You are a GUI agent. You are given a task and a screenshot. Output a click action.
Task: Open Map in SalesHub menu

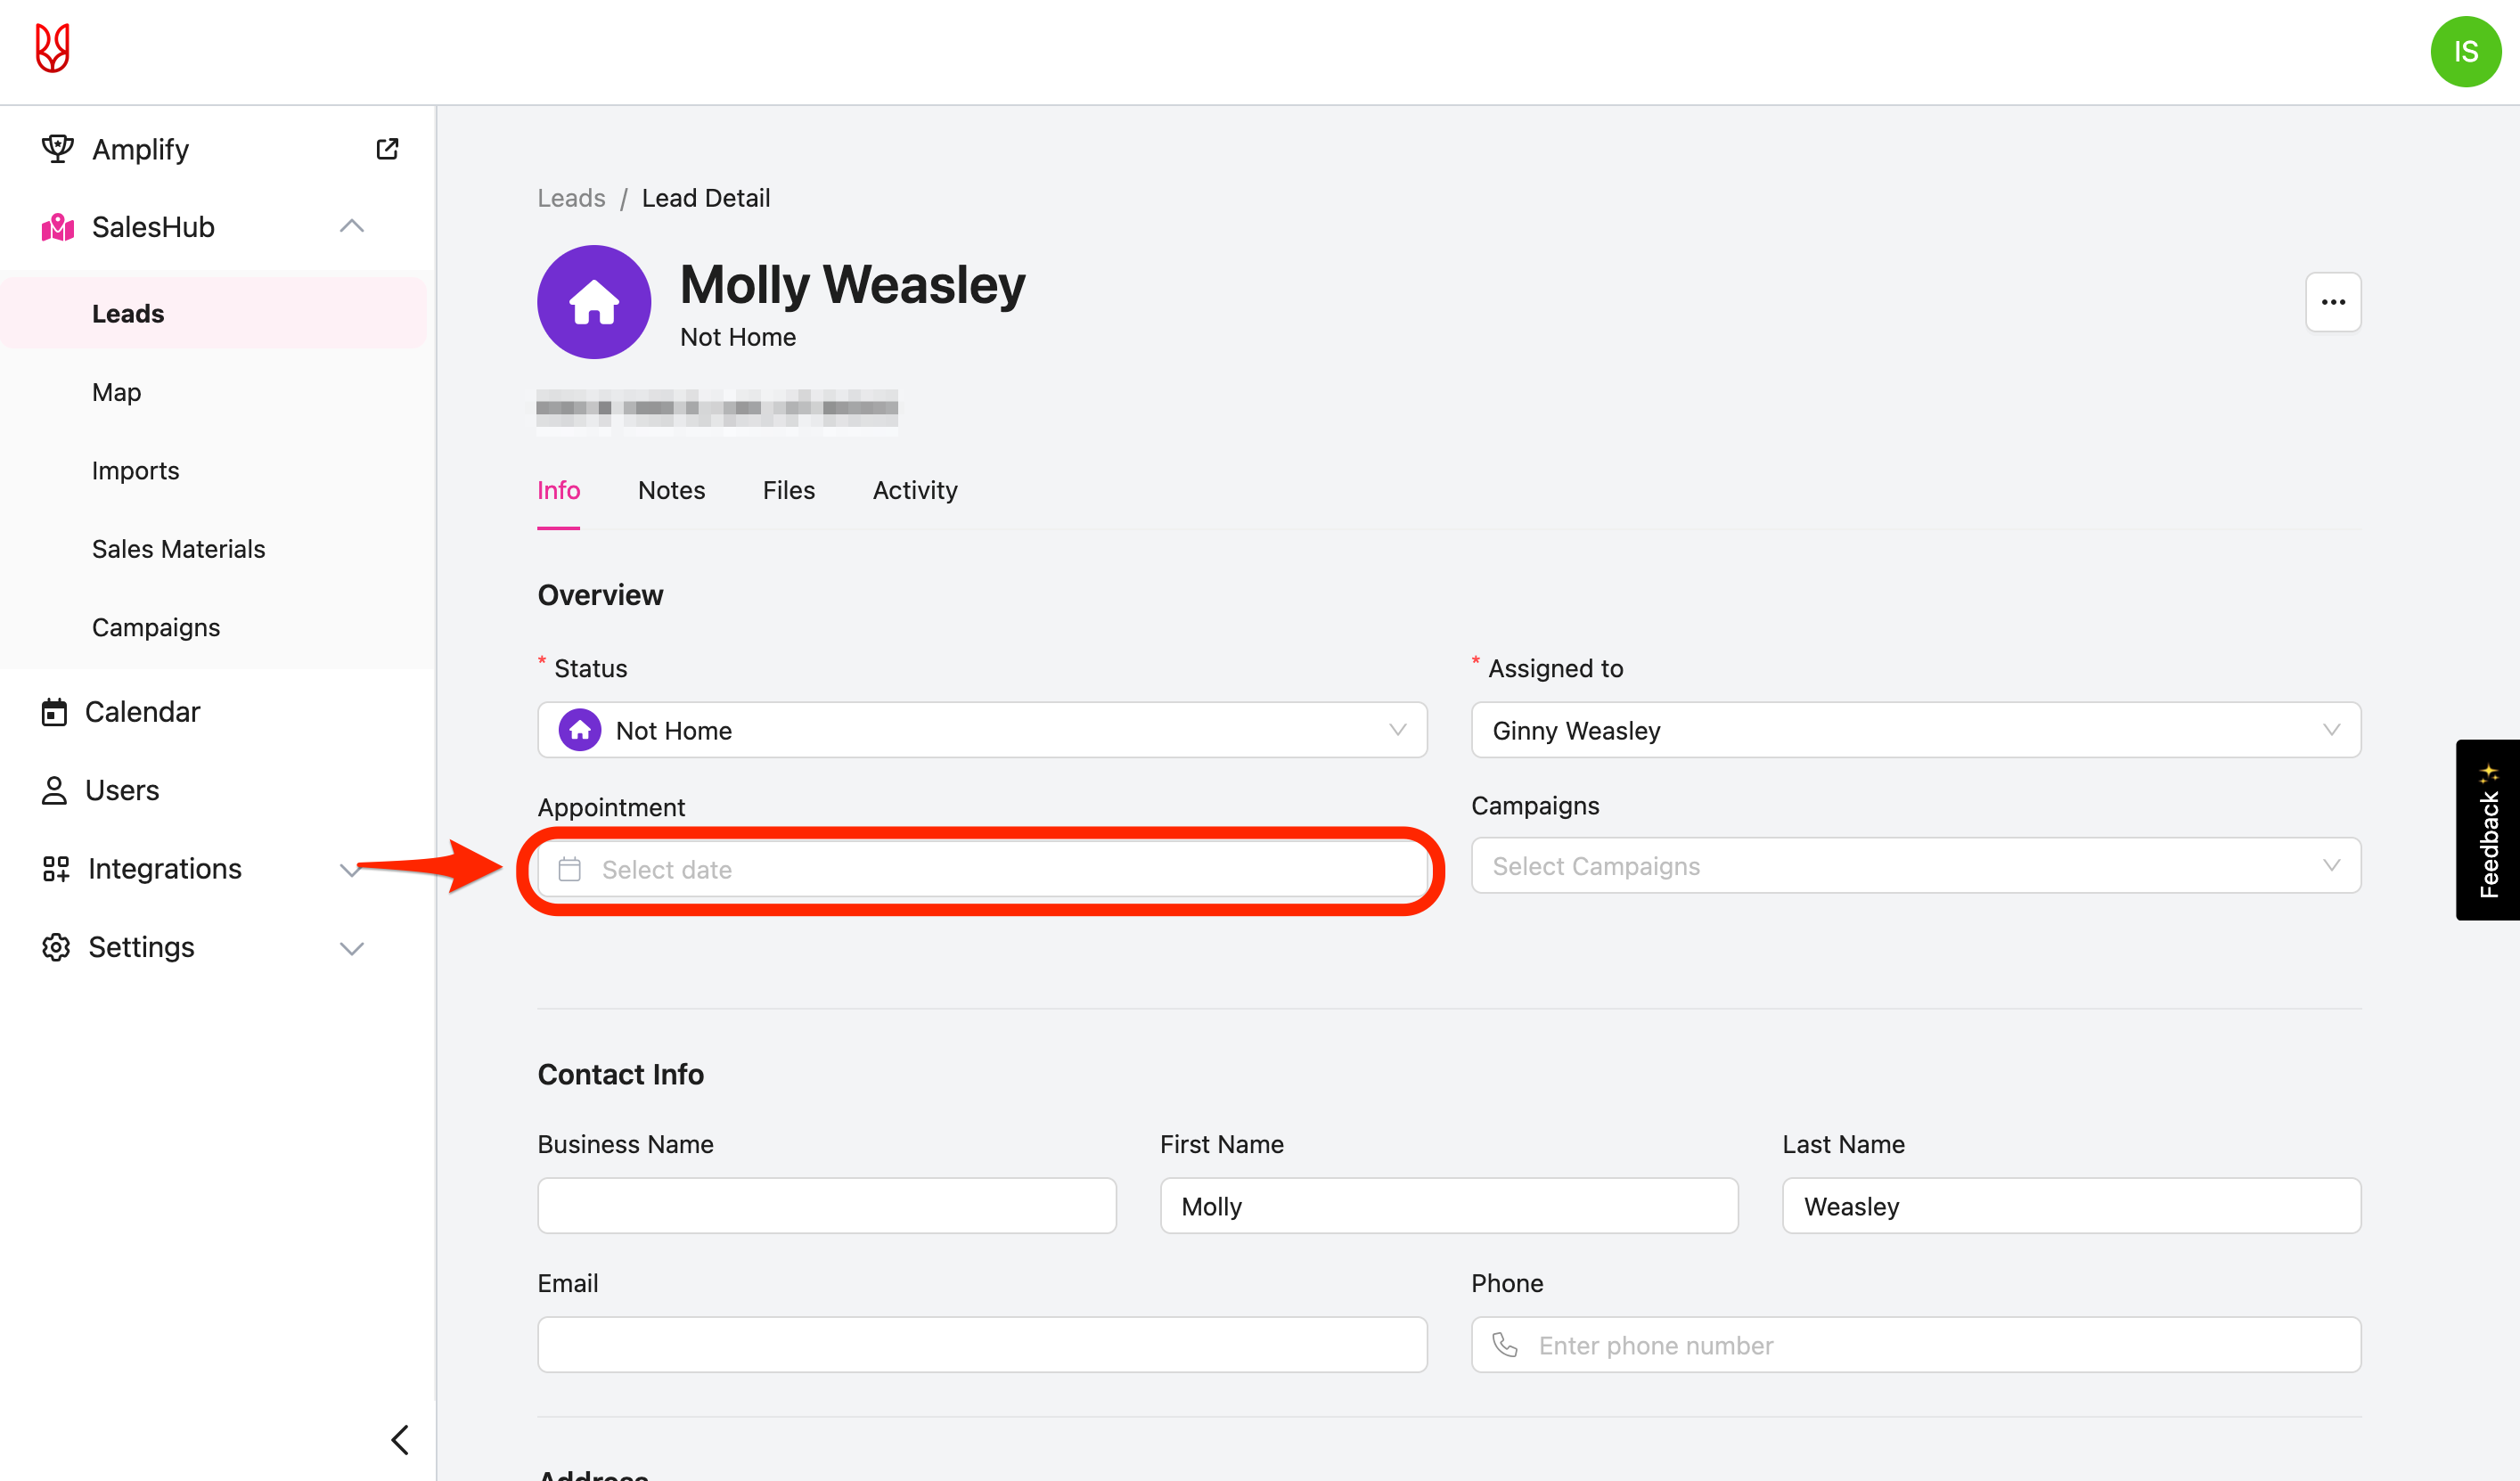coord(116,392)
